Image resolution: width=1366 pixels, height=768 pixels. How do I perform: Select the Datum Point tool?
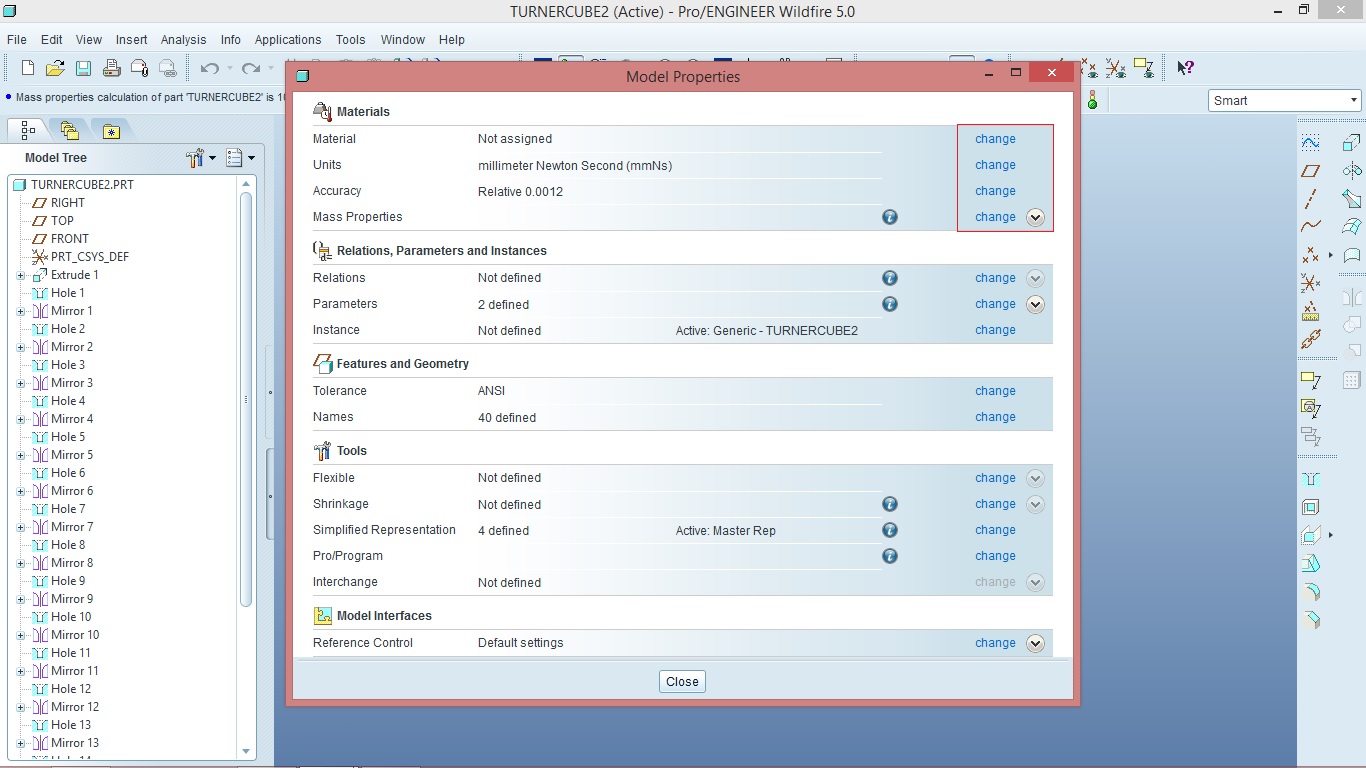pos(1310,255)
